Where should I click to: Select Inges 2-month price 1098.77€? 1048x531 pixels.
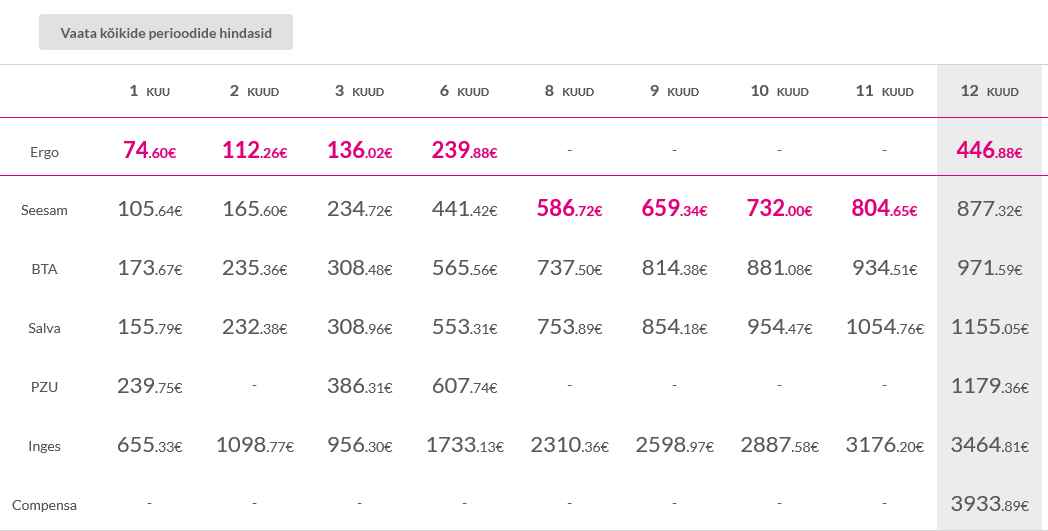click(x=255, y=446)
